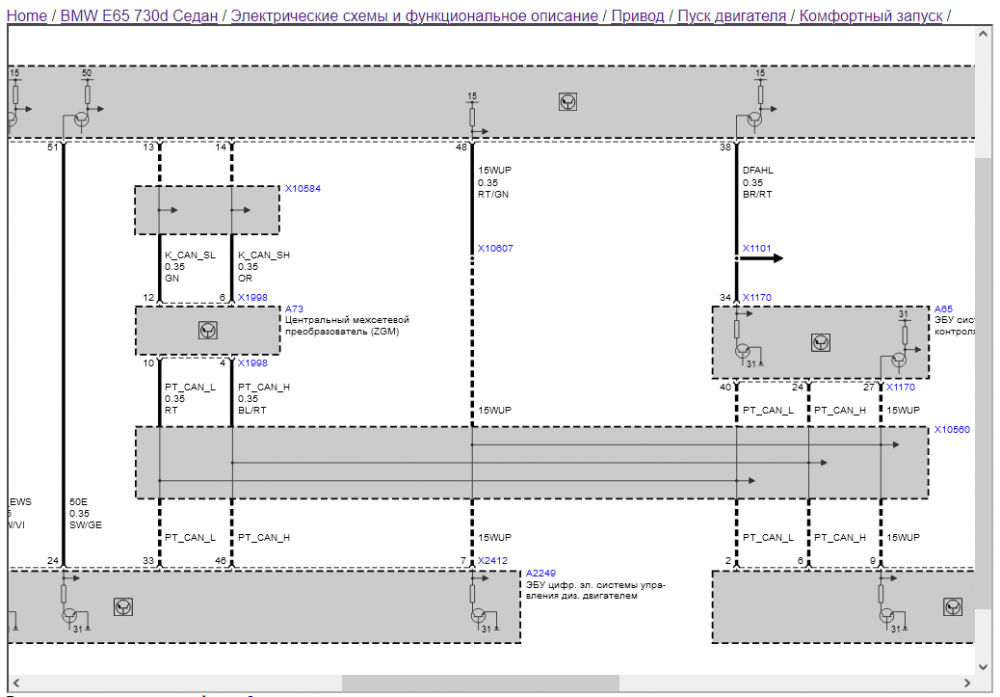Viewport: 1000px width, 697px height.
Task: Click pin number 48 on the top module
Action: (461, 147)
